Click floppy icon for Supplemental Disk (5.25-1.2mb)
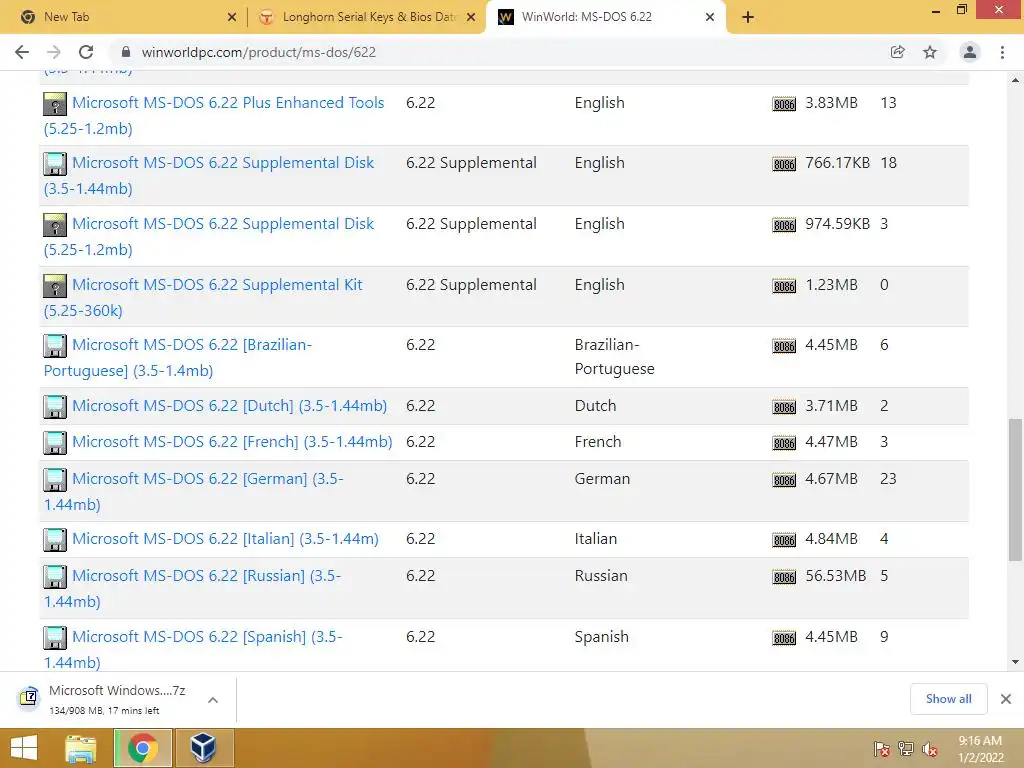The image size is (1024, 768). [55, 225]
